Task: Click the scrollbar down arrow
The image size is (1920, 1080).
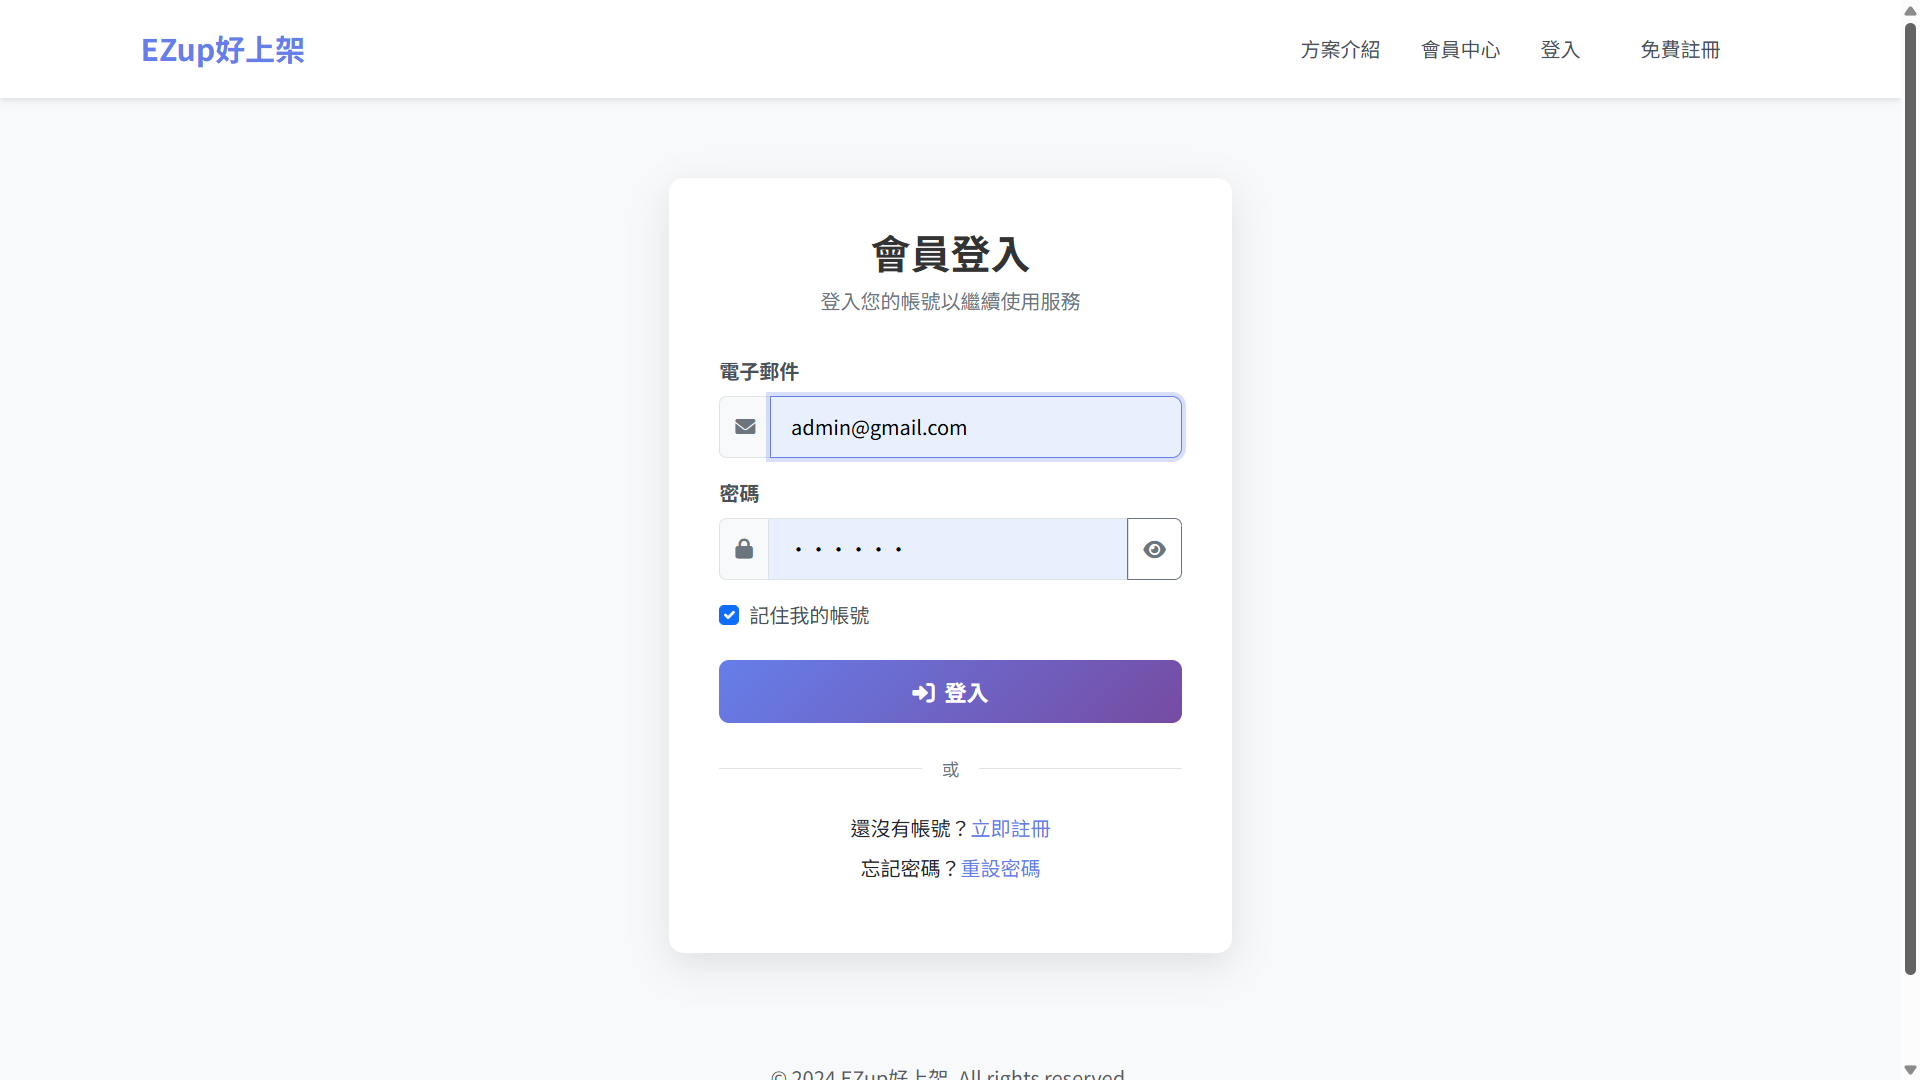Action: coord(1910,1070)
